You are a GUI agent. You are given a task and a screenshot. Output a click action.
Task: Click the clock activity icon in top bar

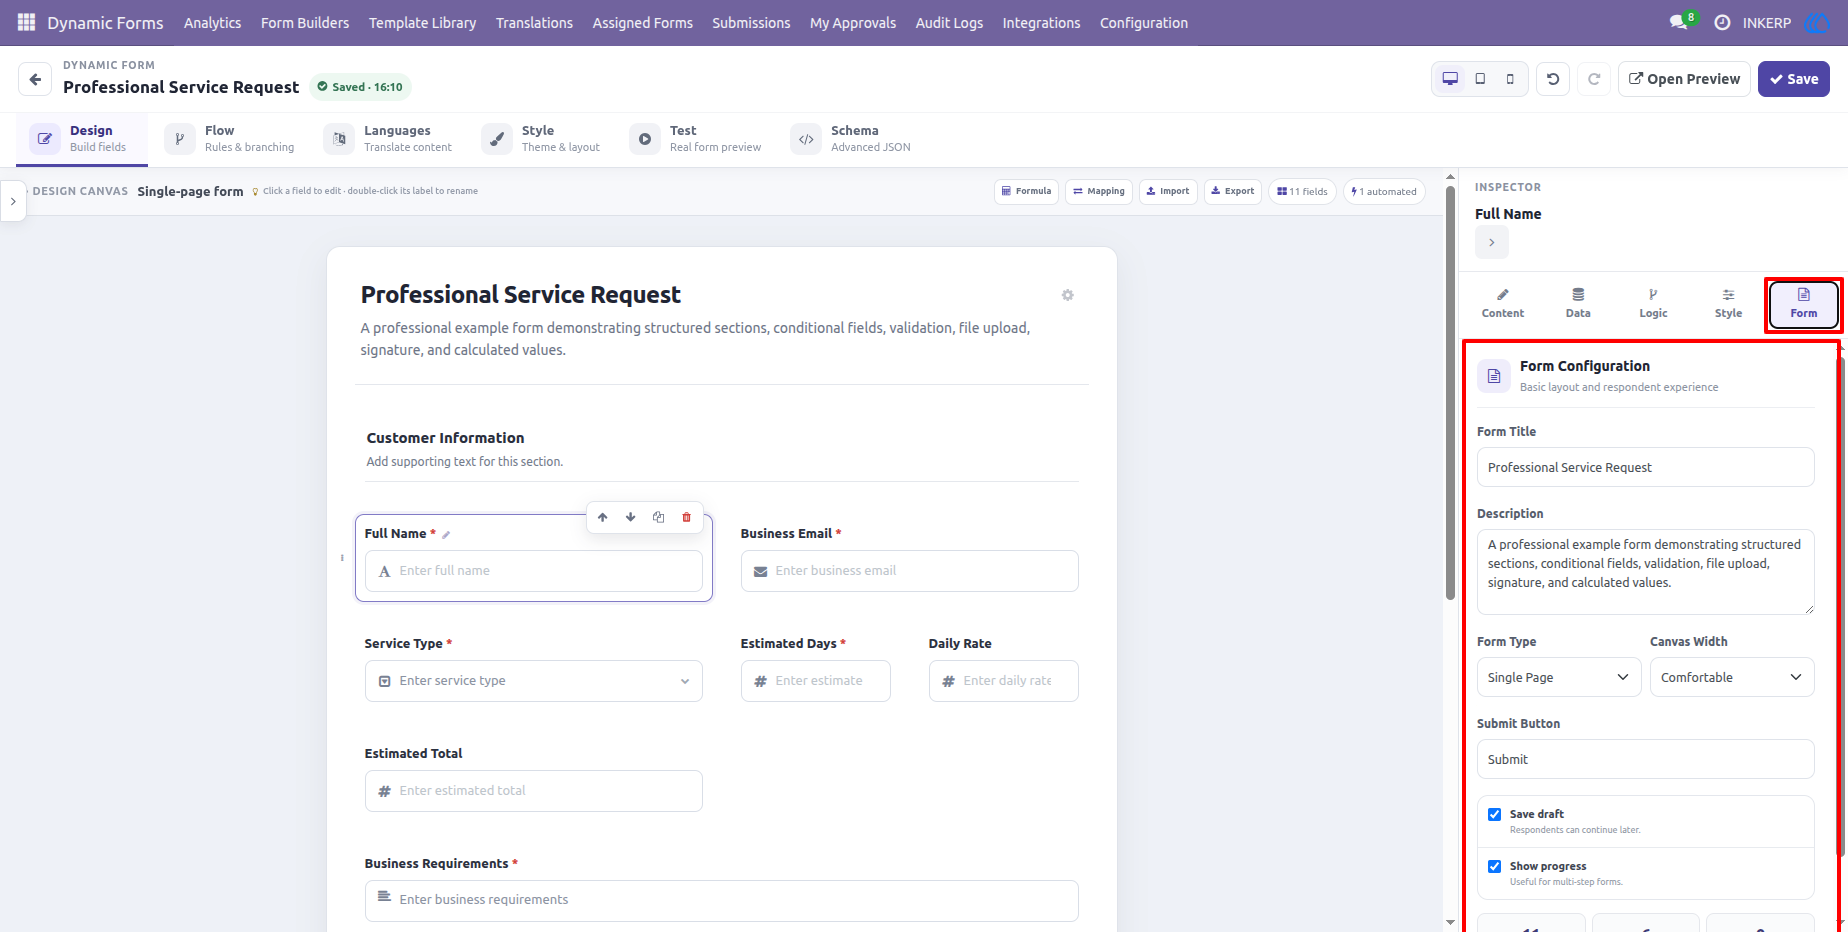pos(1722,22)
